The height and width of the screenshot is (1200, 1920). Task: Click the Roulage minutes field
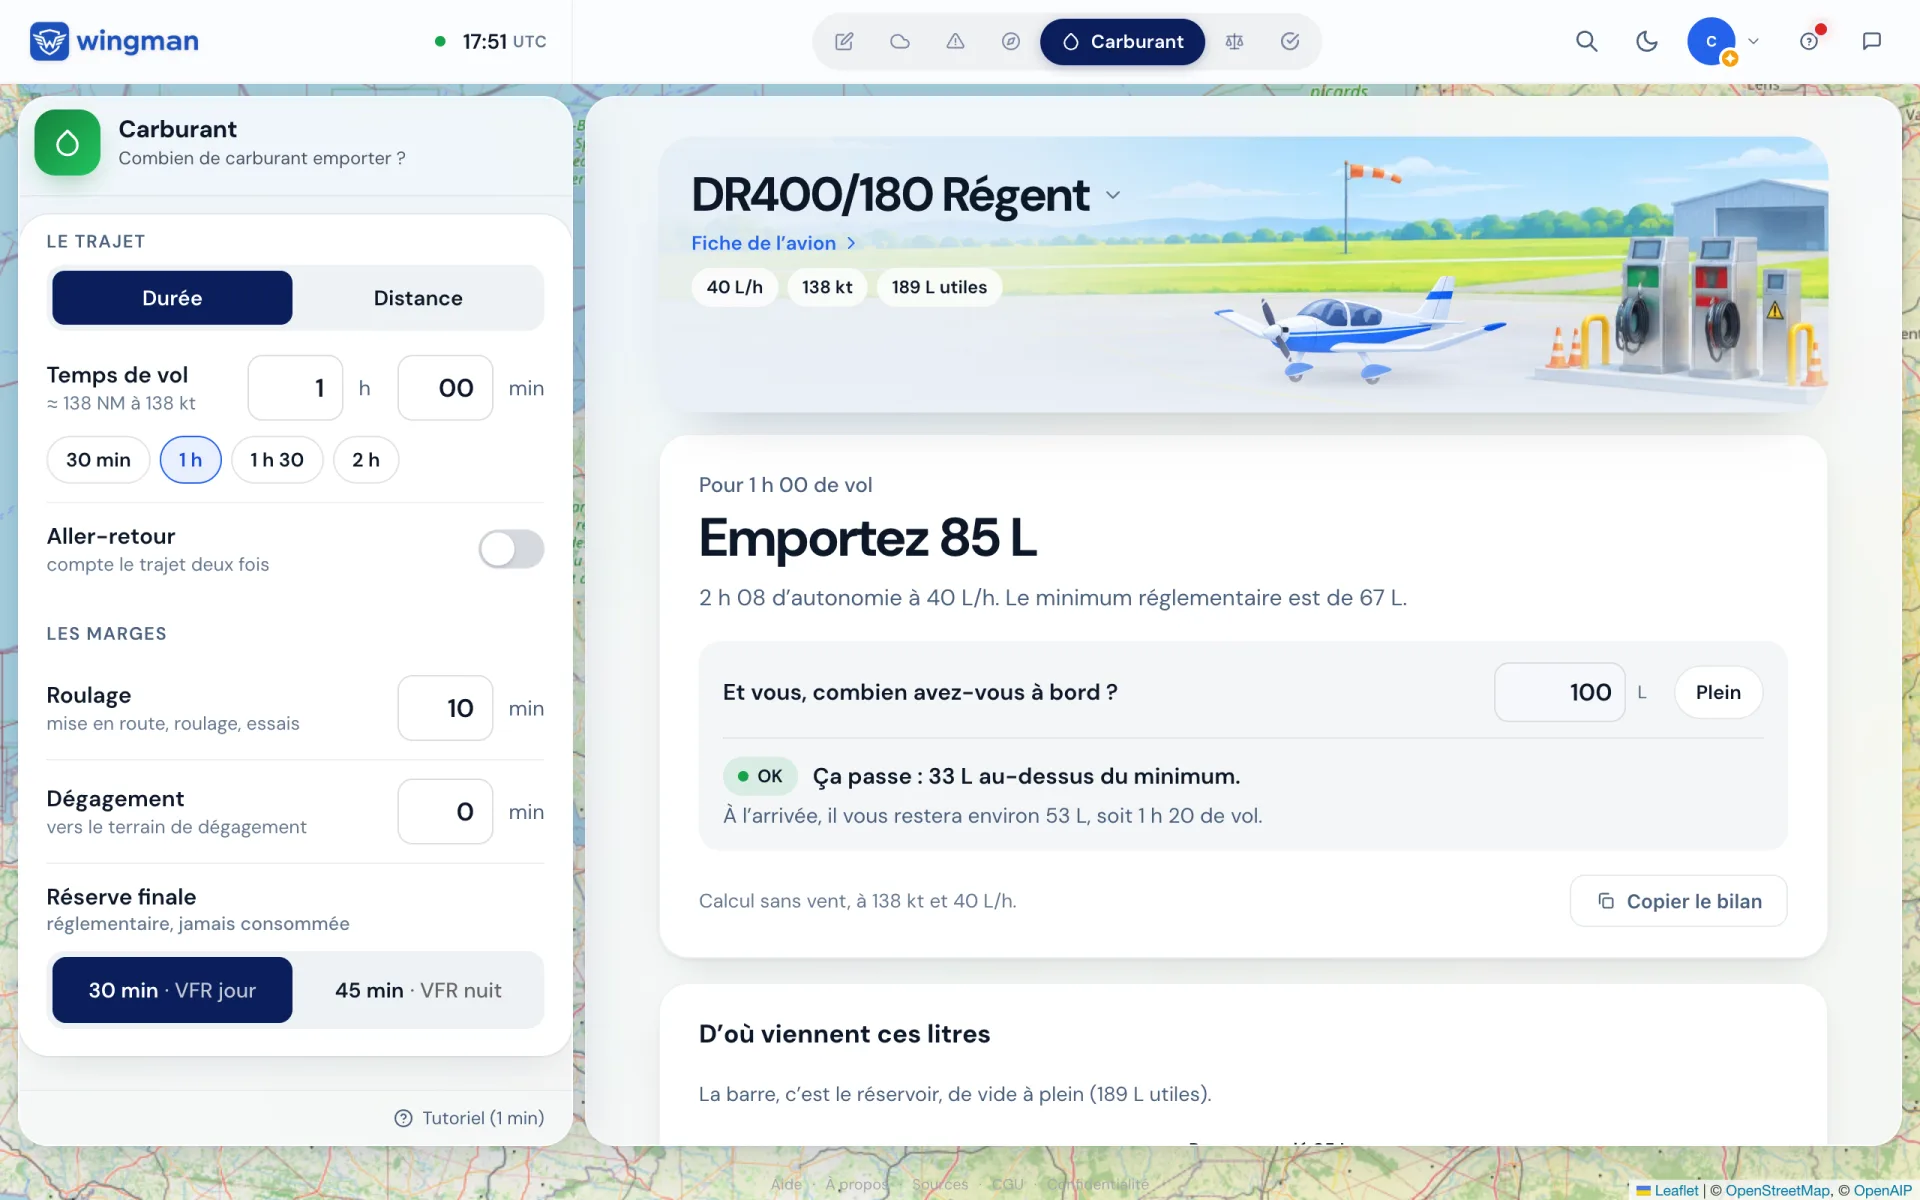445,708
